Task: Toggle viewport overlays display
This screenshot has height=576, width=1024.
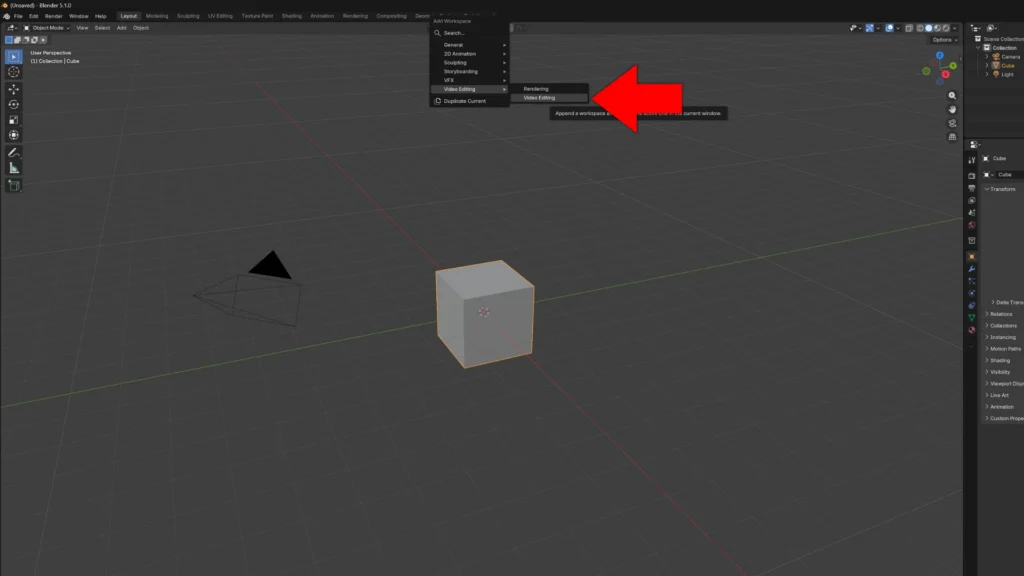Action: (889, 28)
